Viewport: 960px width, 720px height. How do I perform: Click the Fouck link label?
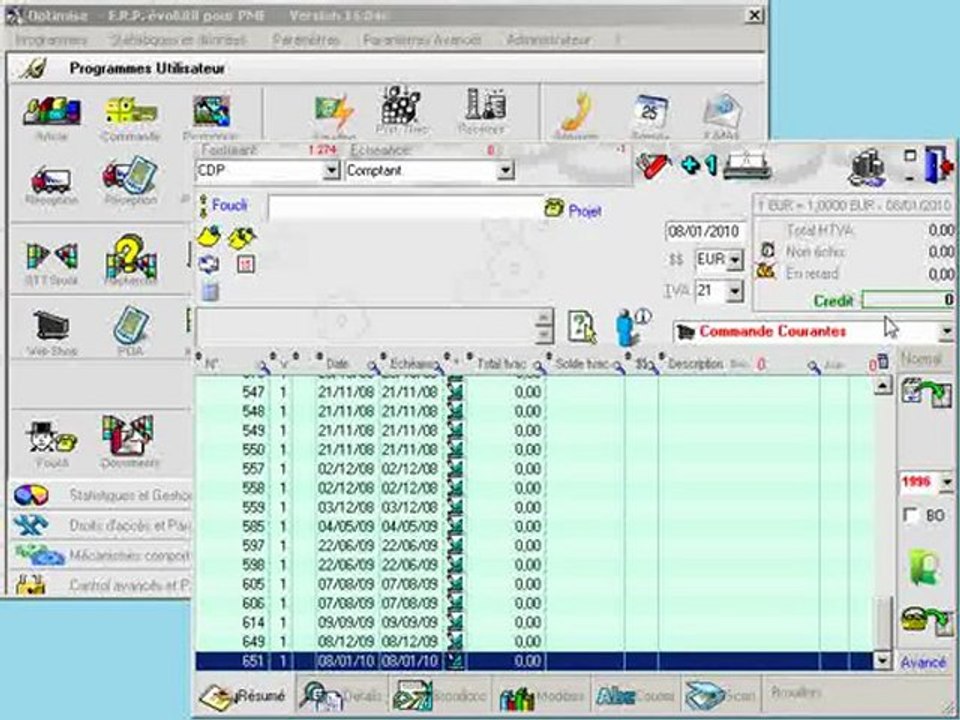click(230, 205)
